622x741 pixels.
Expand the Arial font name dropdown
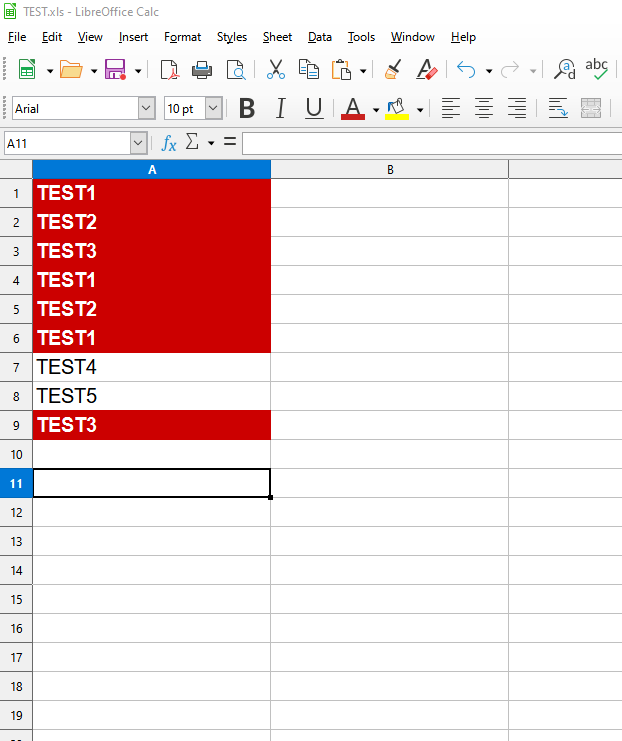146,108
